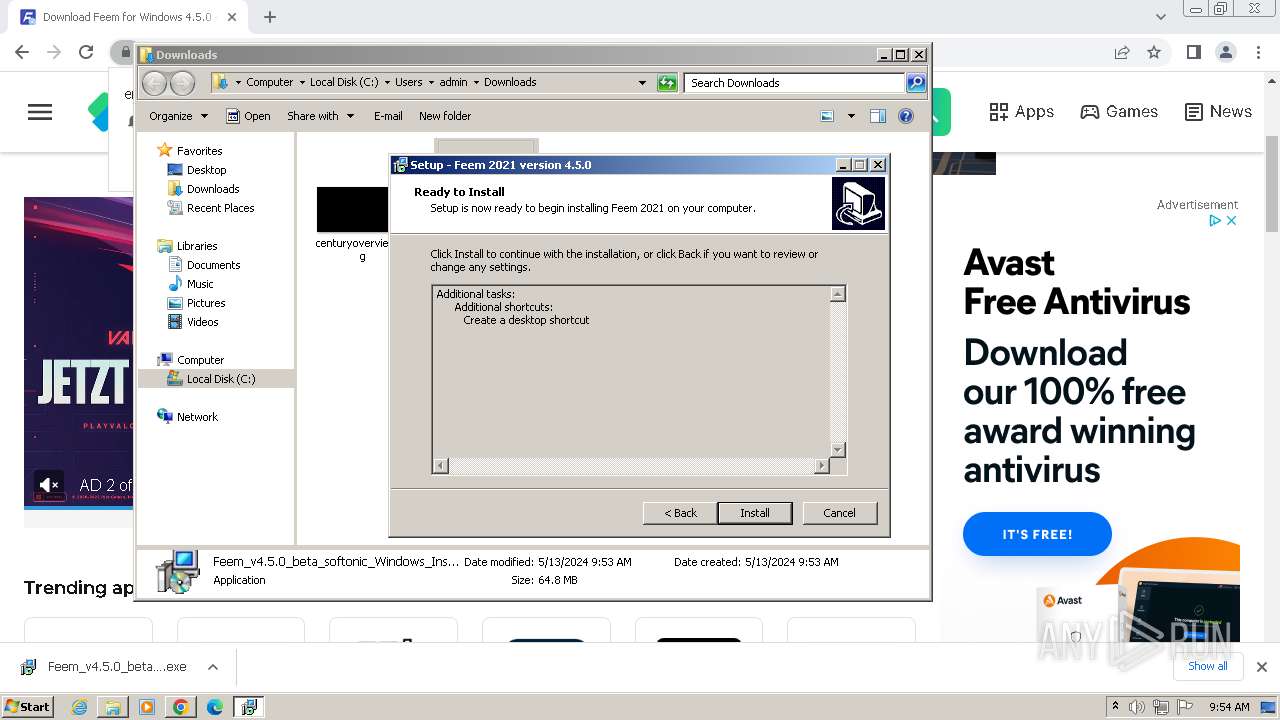This screenshot has height=720, width=1280.
Task: Open Windows Start menu
Action: coord(28,707)
